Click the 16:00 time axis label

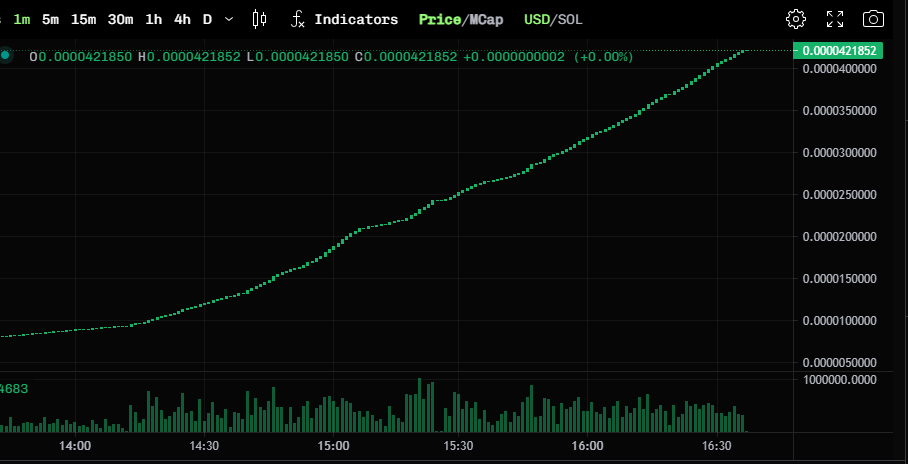(x=587, y=447)
